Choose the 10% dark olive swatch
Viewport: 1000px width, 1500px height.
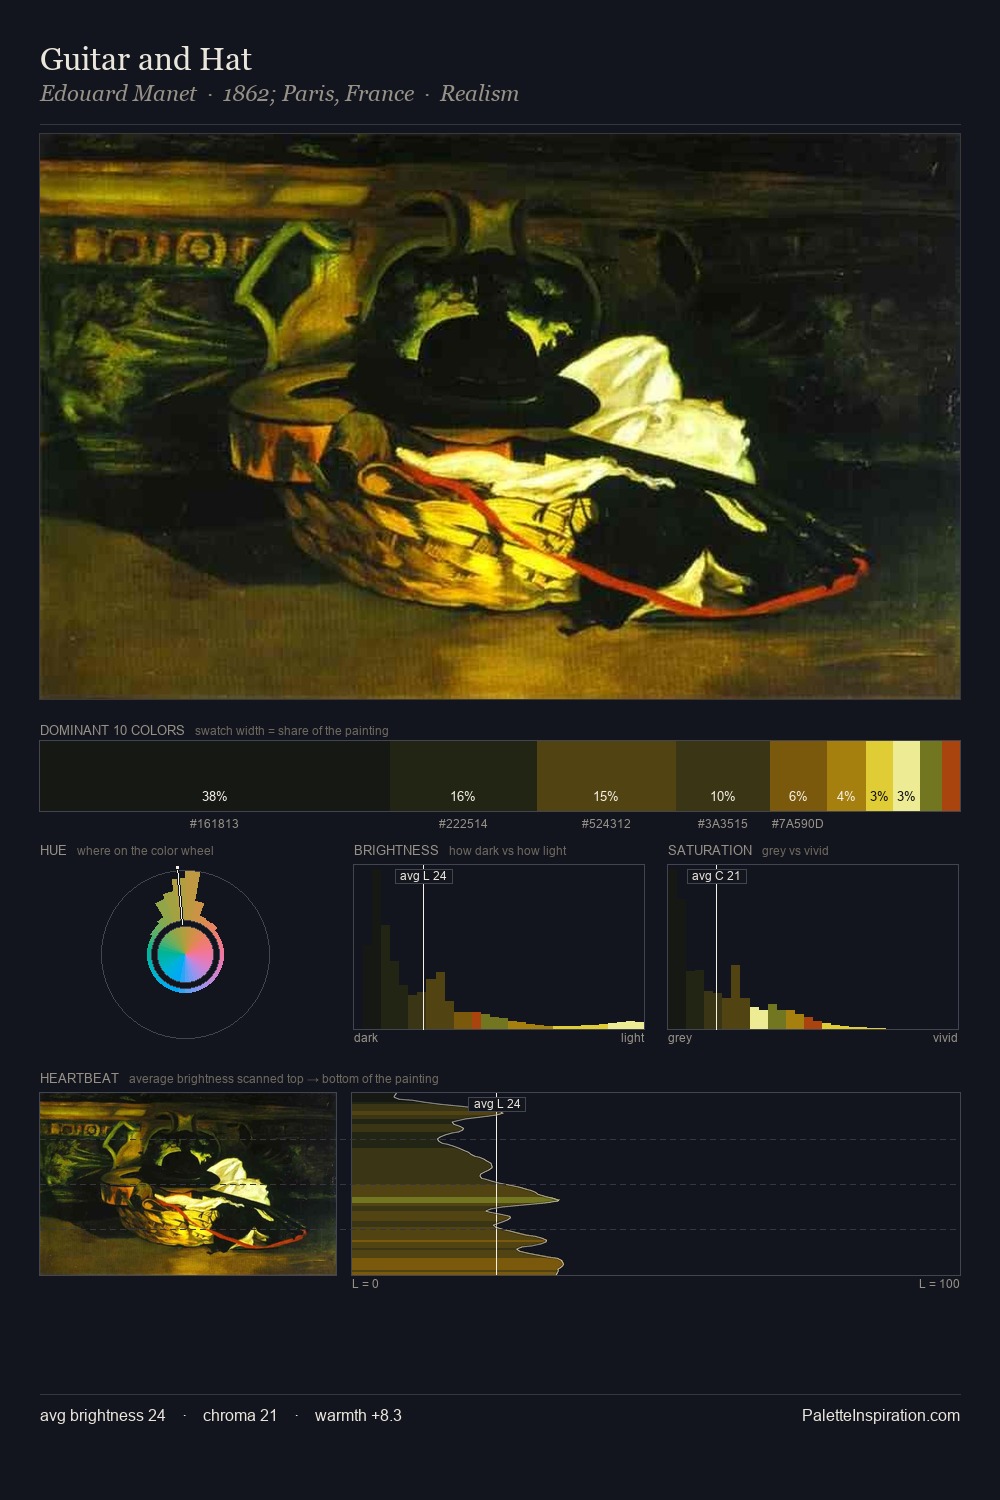(x=723, y=776)
